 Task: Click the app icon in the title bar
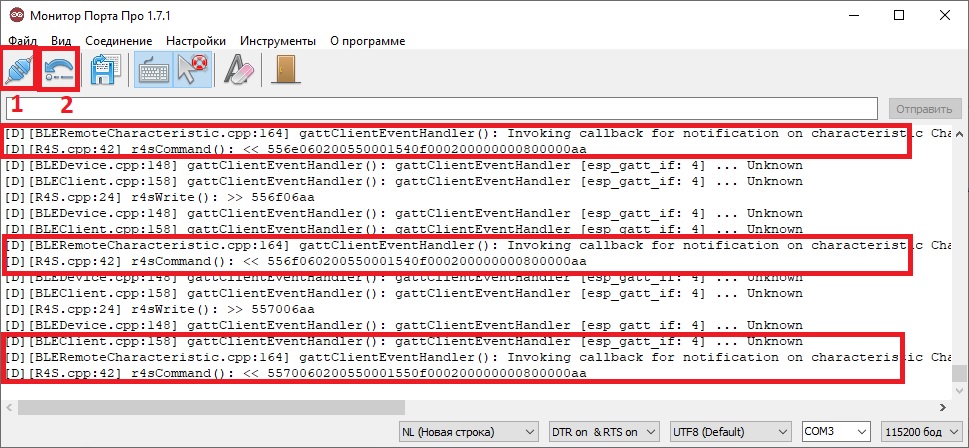[17, 15]
